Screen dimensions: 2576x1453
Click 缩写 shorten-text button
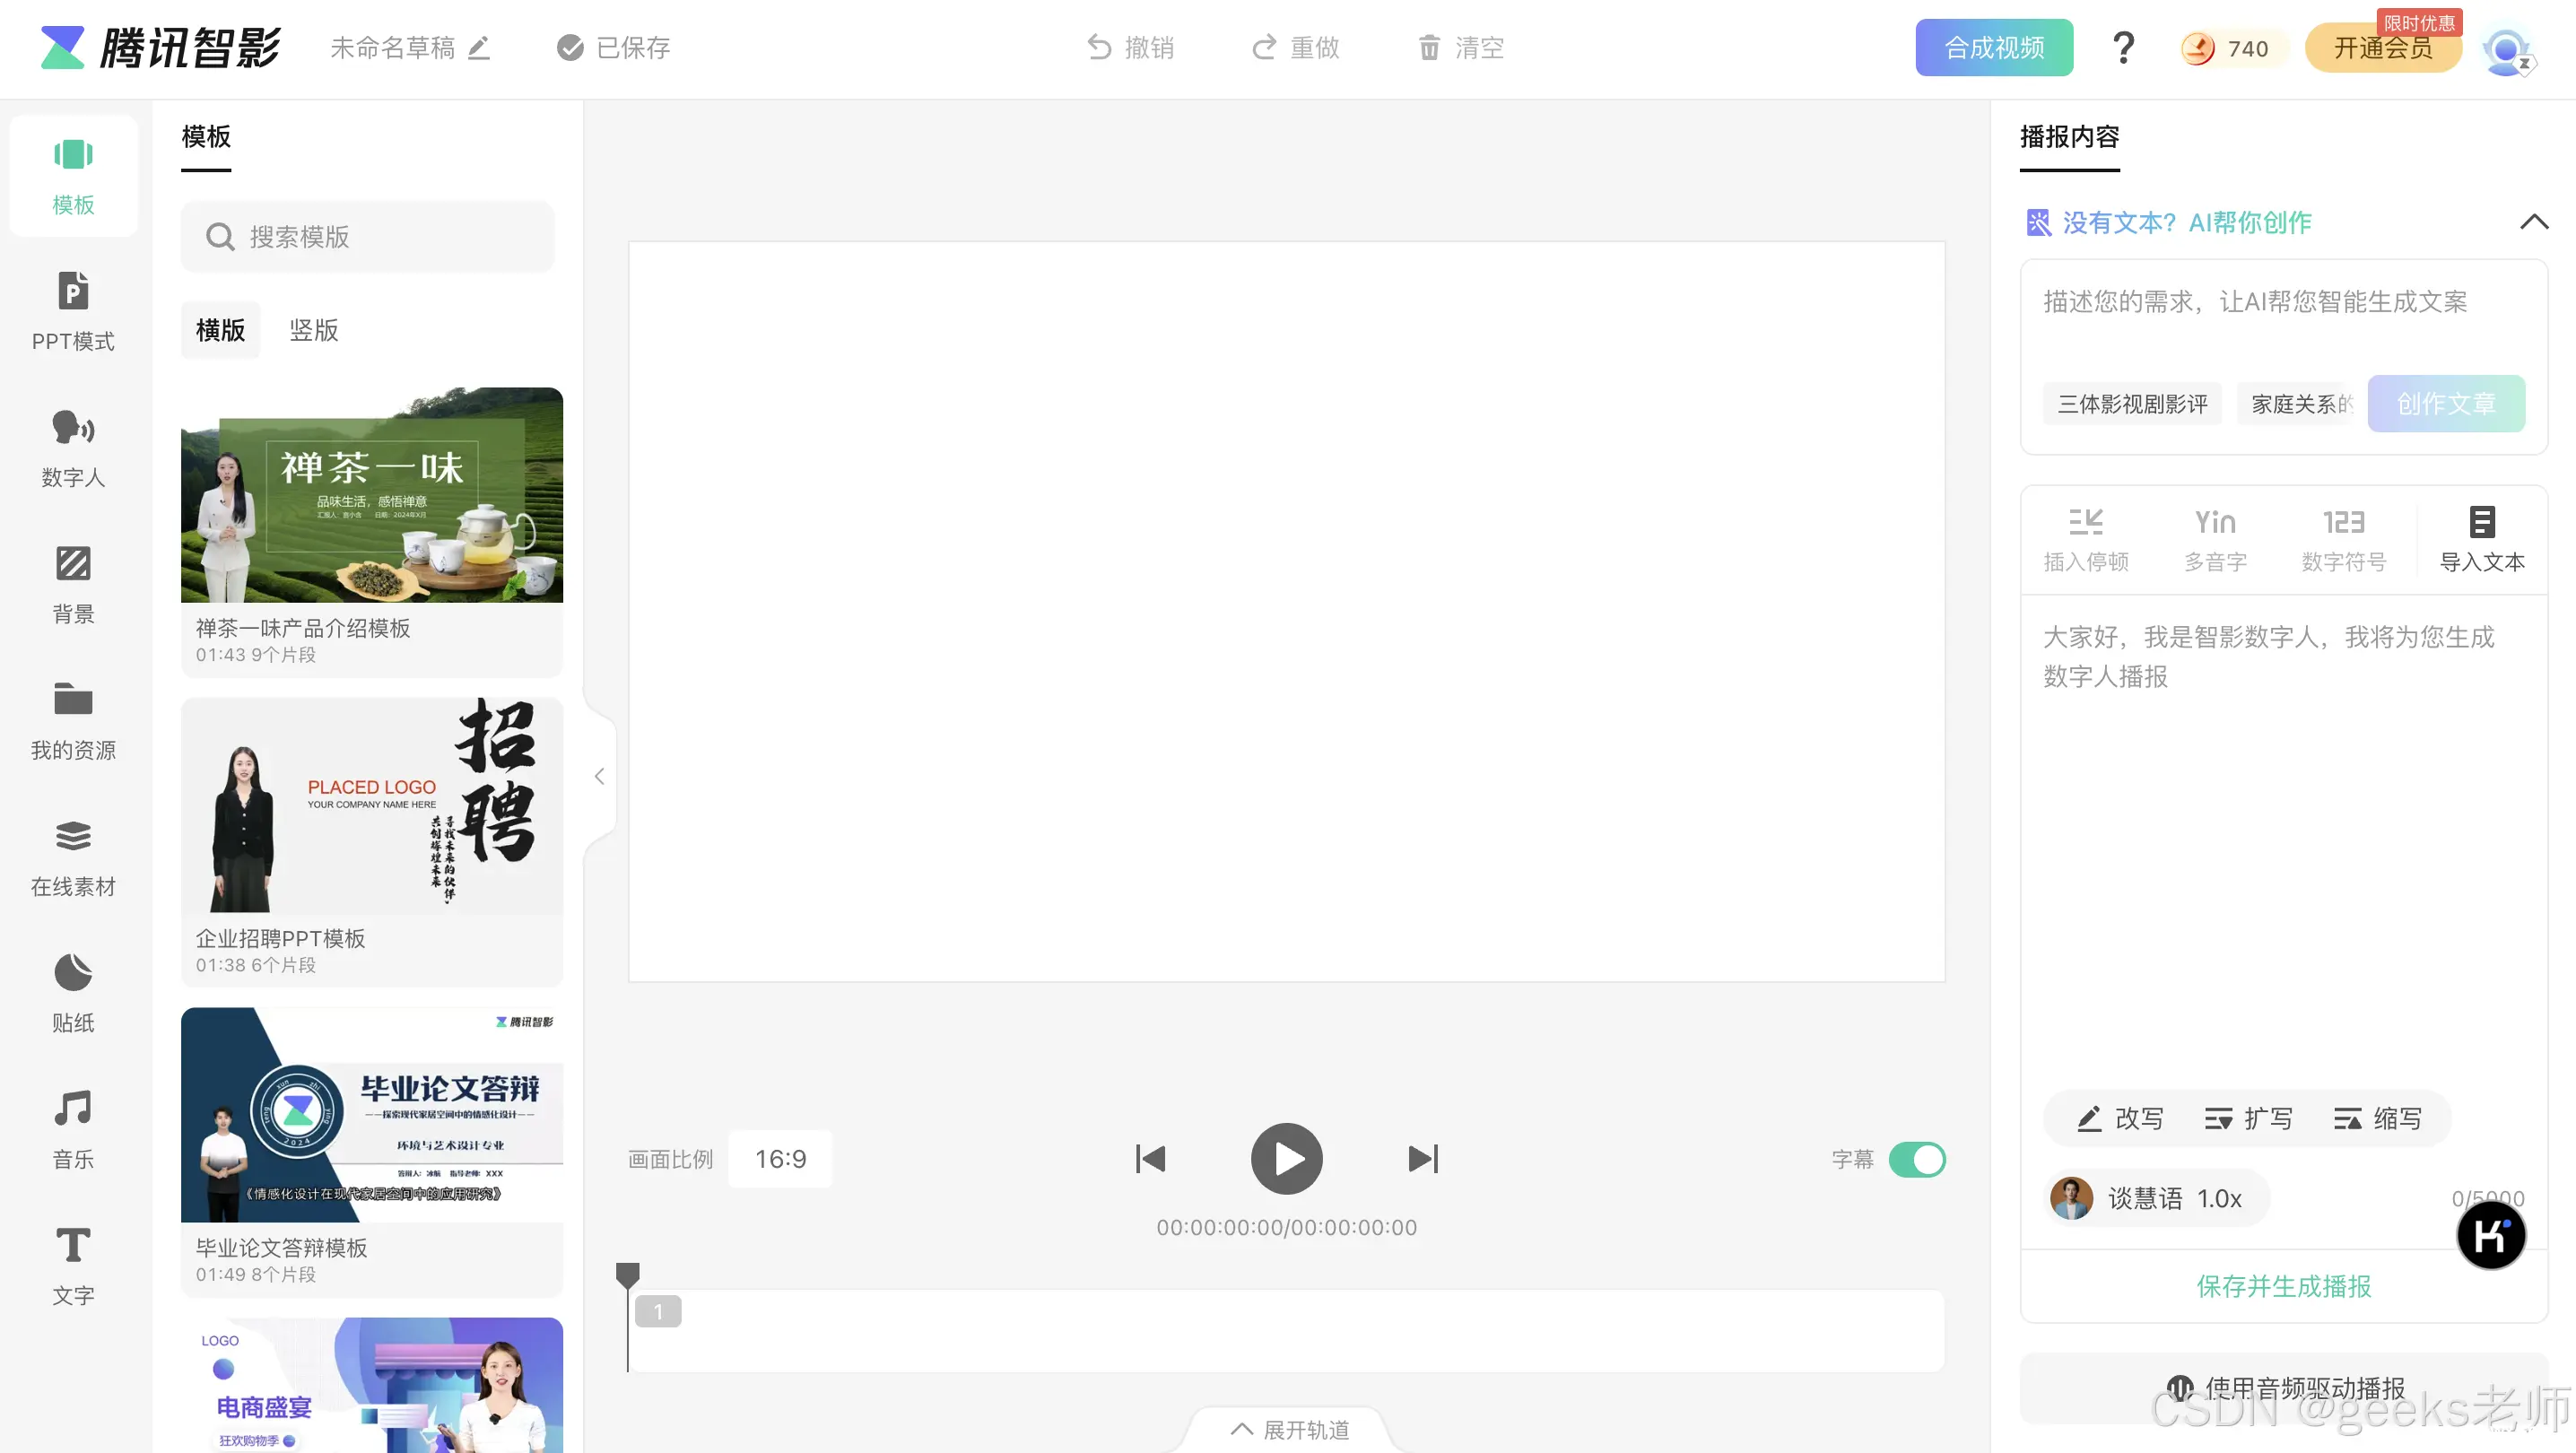point(2378,1119)
